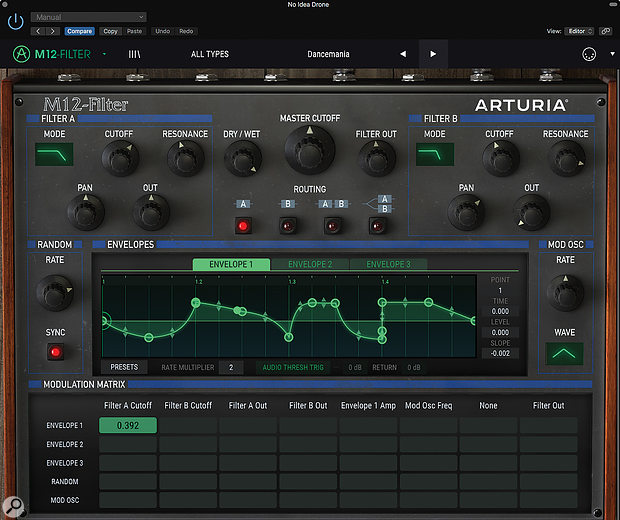Click the Filter B Resonance knob

(567, 159)
